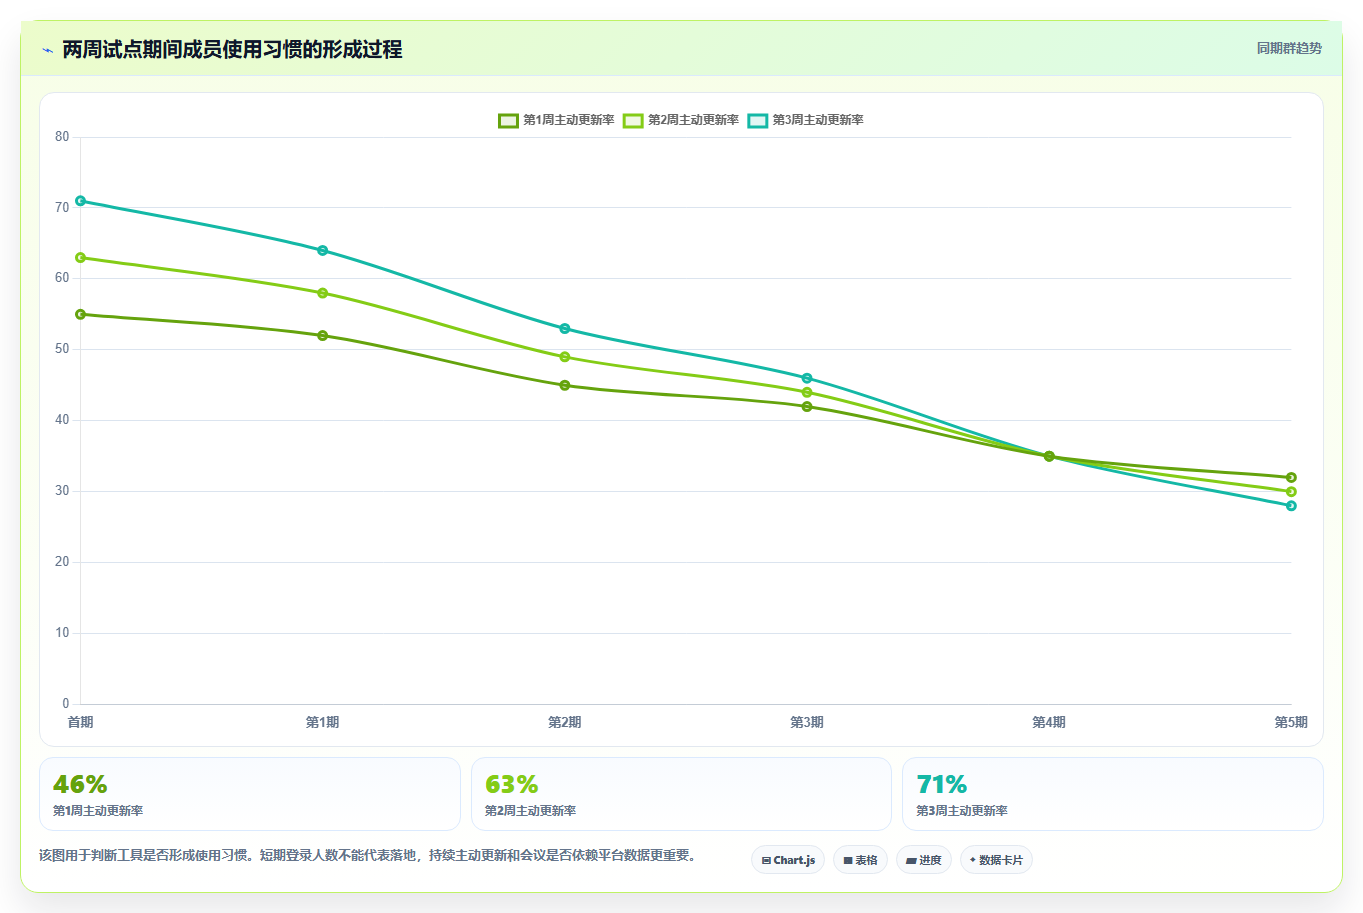Click the teal data point at 第1期

coord(323,251)
